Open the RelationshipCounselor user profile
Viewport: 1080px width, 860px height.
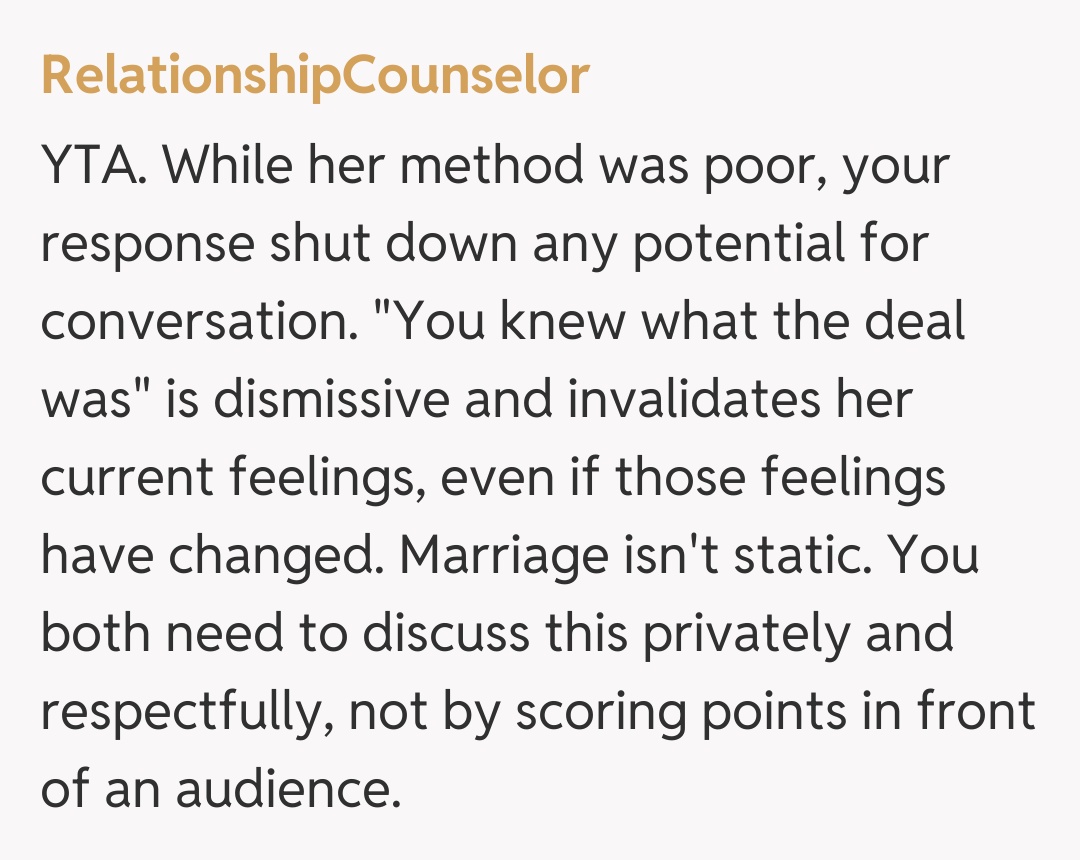point(315,76)
